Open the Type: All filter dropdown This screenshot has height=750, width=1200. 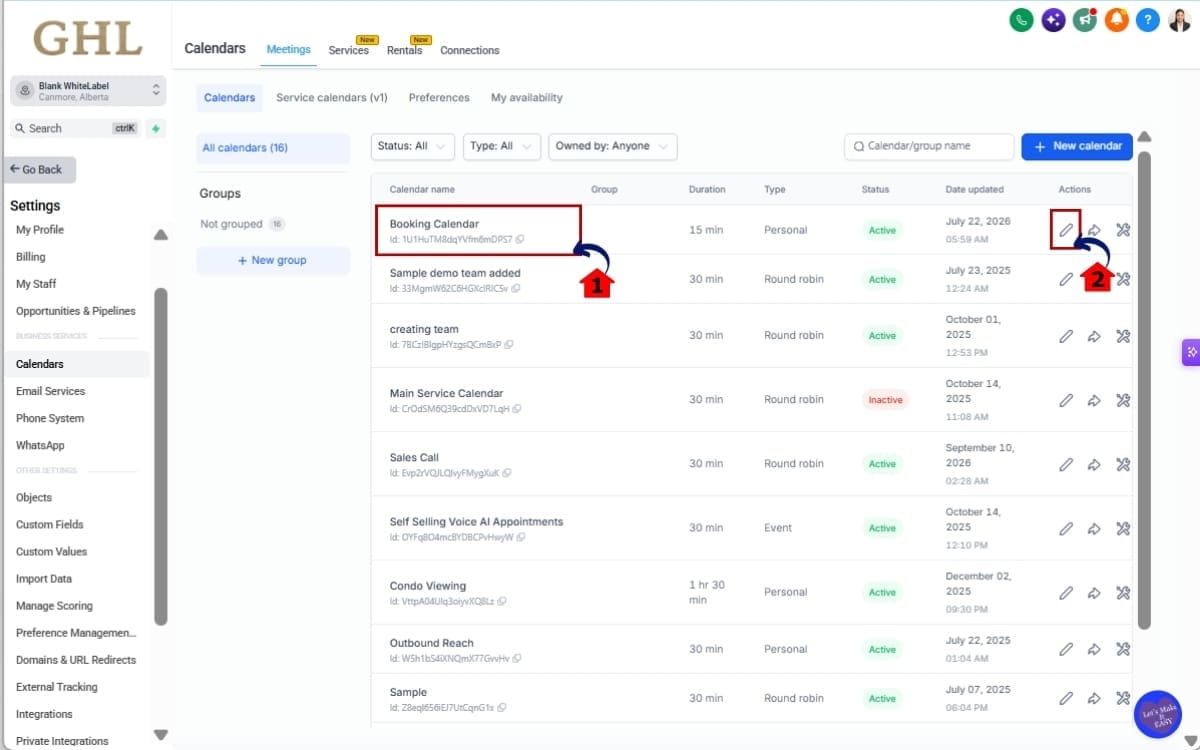(x=502, y=146)
